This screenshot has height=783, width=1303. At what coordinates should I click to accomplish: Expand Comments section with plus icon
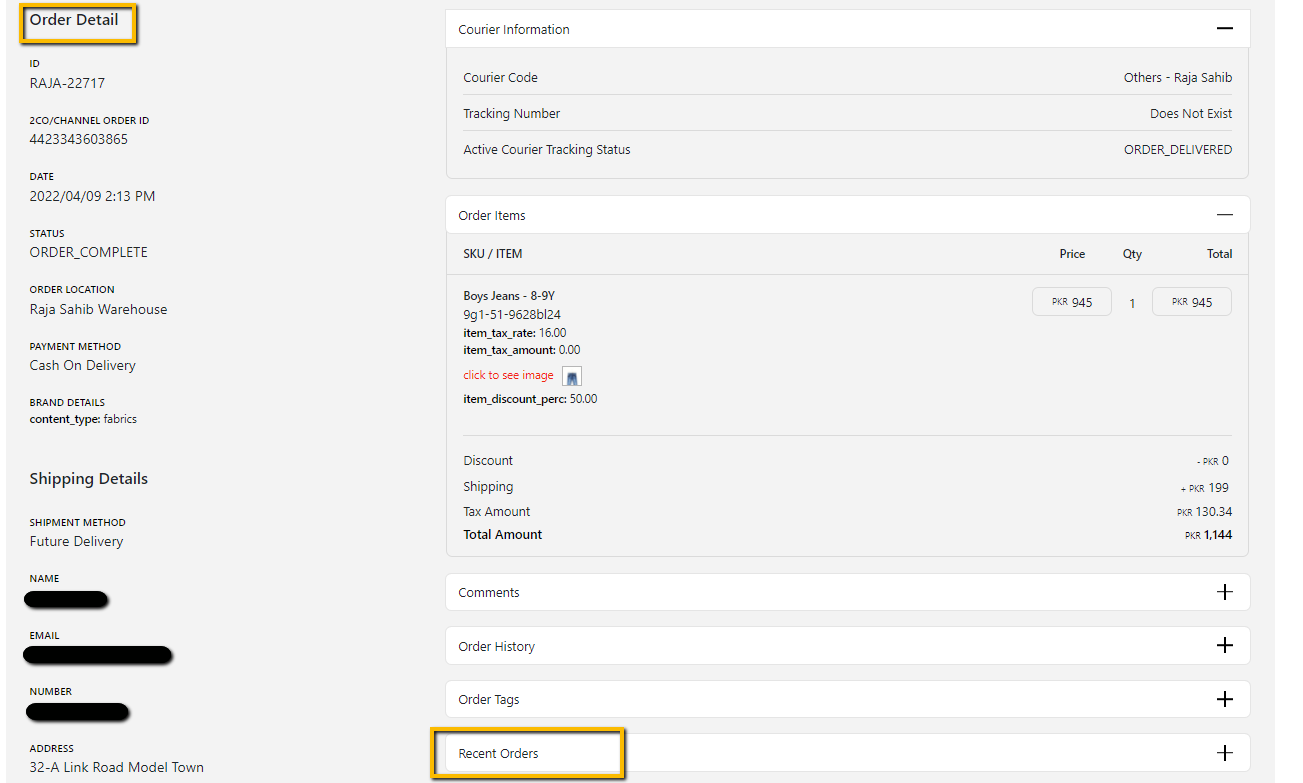click(x=1224, y=592)
